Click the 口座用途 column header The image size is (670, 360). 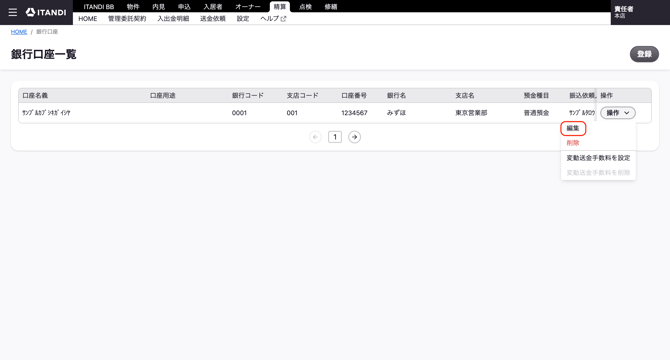[163, 96]
